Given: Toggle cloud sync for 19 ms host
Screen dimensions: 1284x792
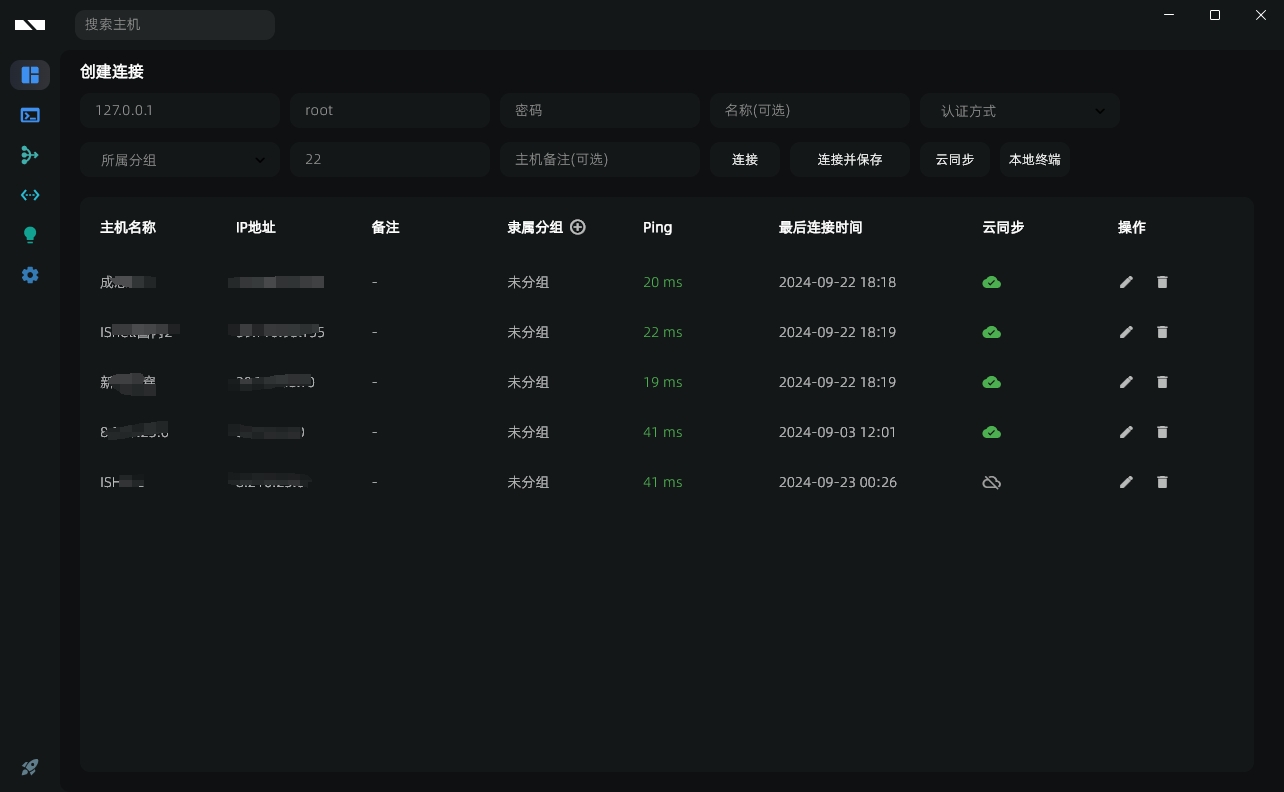Looking at the screenshot, I should tap(992, 382).
